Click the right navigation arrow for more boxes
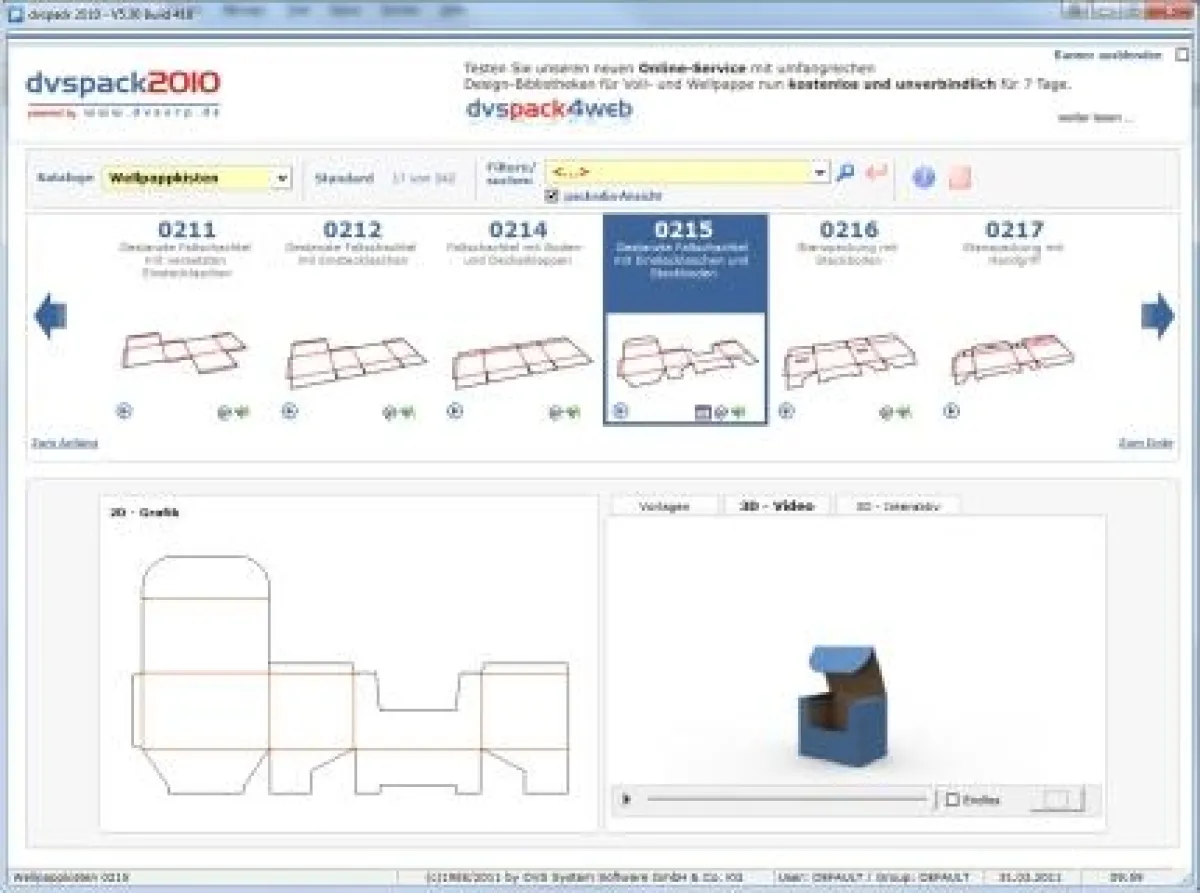1200x893 pixels. pos(1157,313)
